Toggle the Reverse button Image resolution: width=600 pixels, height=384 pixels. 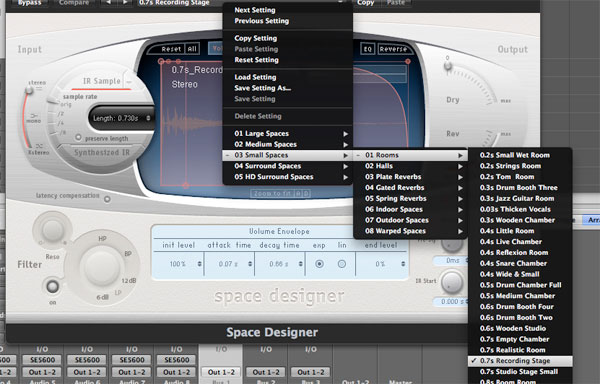pyautogui.click(x=393, y=49)
